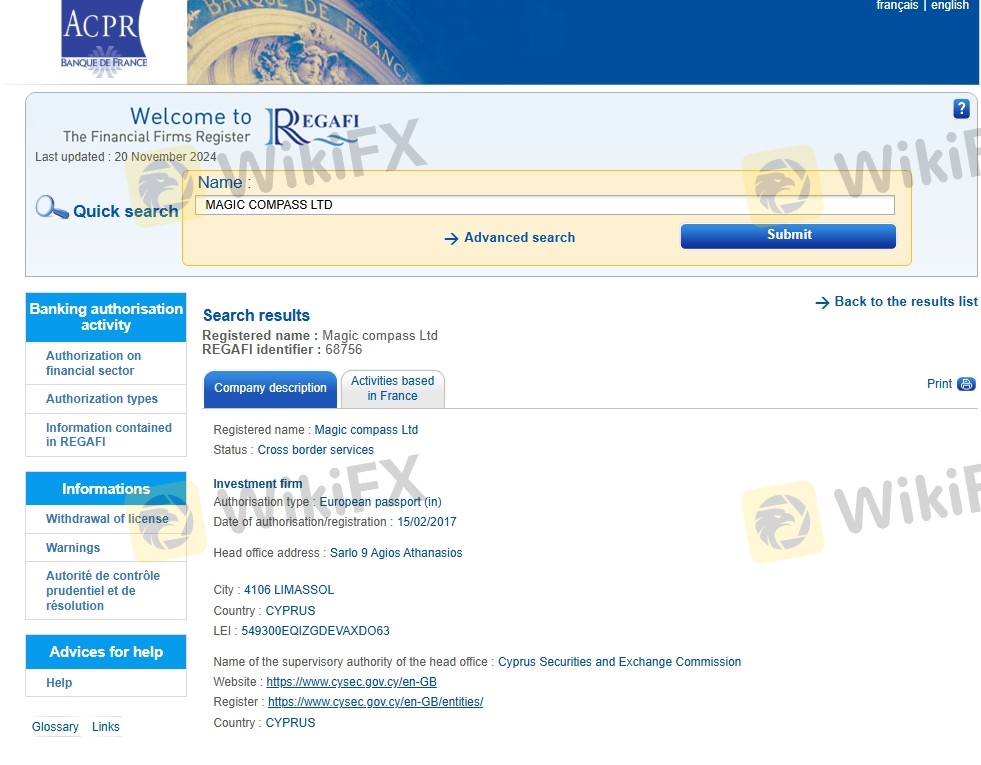Print the company description page
This screenshot has width=981, height=765.
coord(939,384)
